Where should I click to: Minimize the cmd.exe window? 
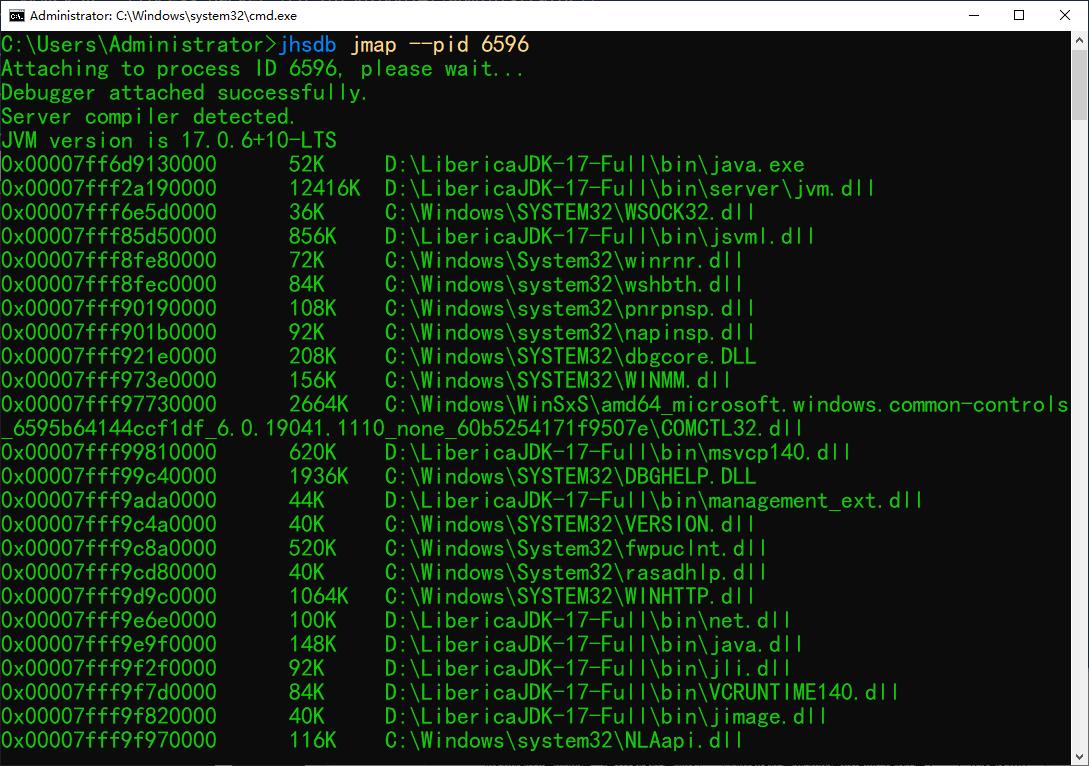pos(974,15)
